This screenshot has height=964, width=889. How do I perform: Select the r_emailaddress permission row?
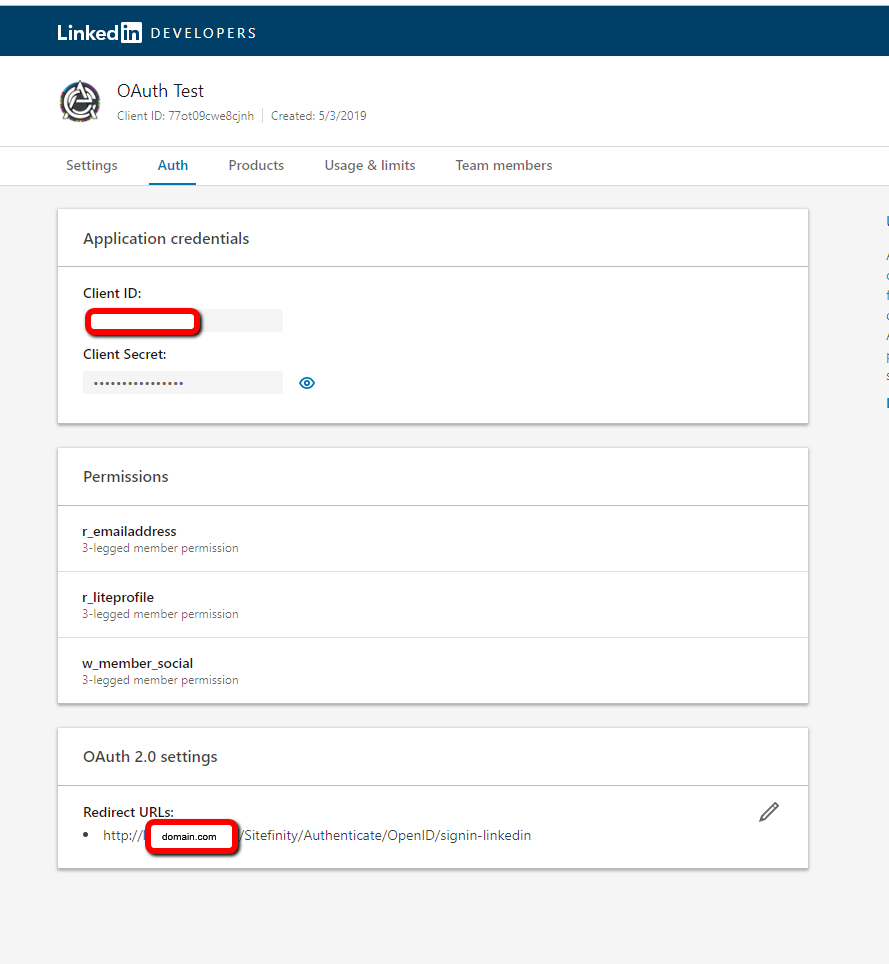(x=433, y=539)
